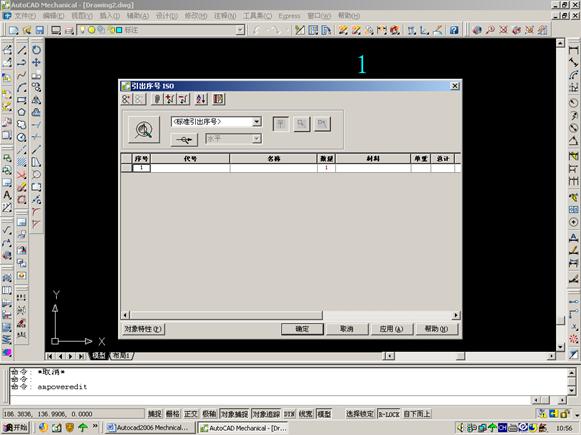
Task: Click the 对象特性 object properties button
Action: click(x=143, y=329)
